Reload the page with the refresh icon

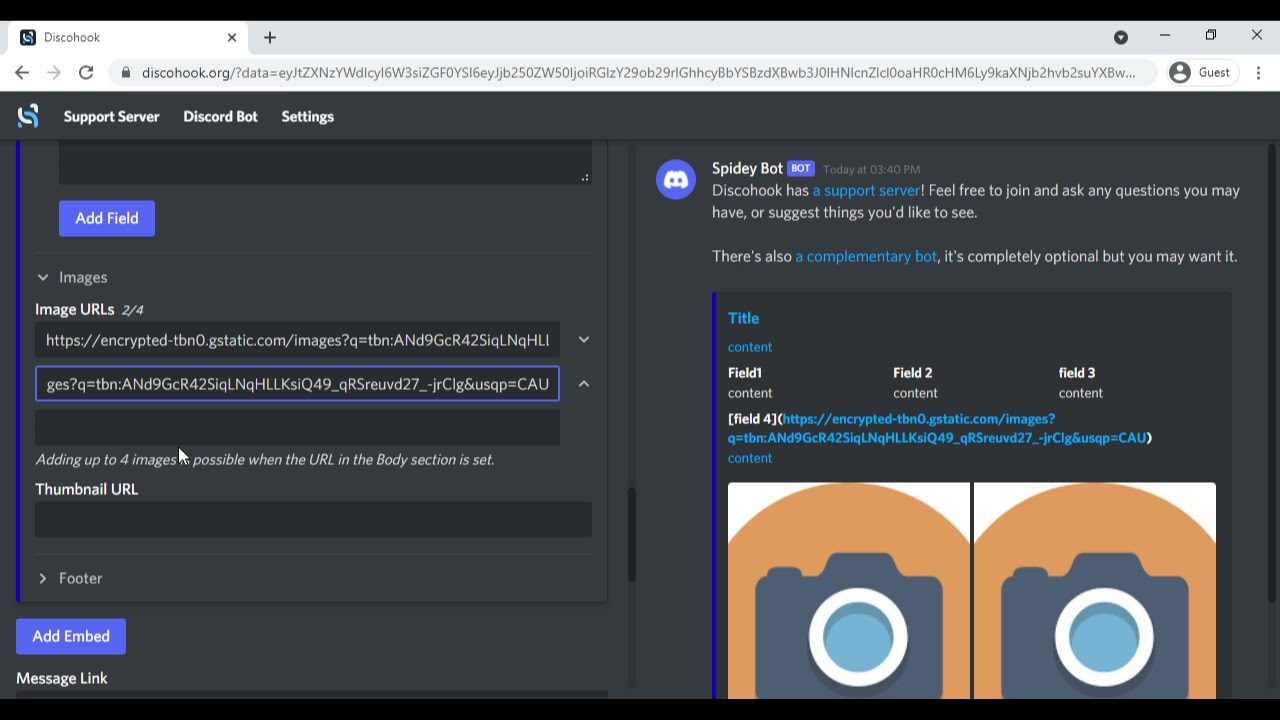click(86, 73)
